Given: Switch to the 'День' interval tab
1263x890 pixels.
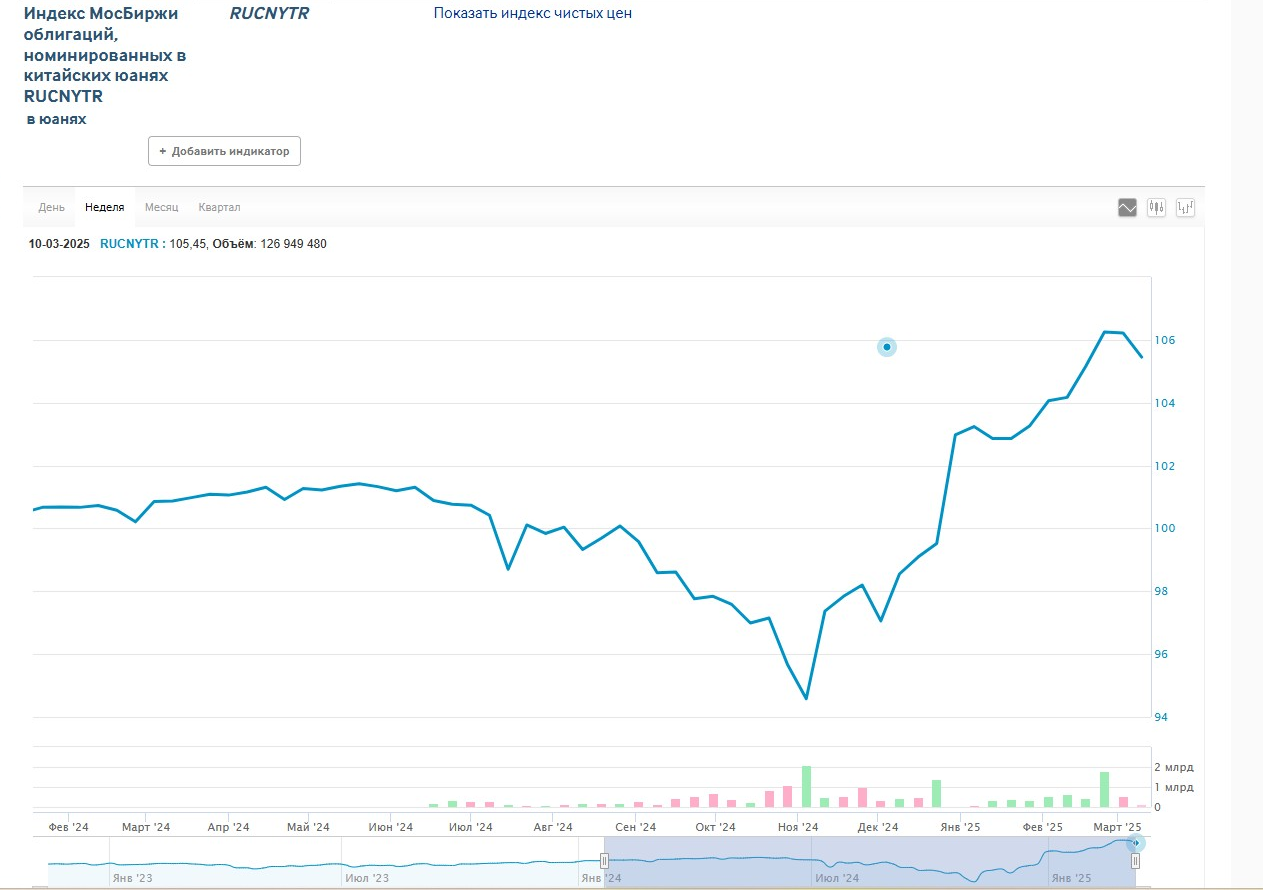Looking at the screenshot, I should 52,207.
